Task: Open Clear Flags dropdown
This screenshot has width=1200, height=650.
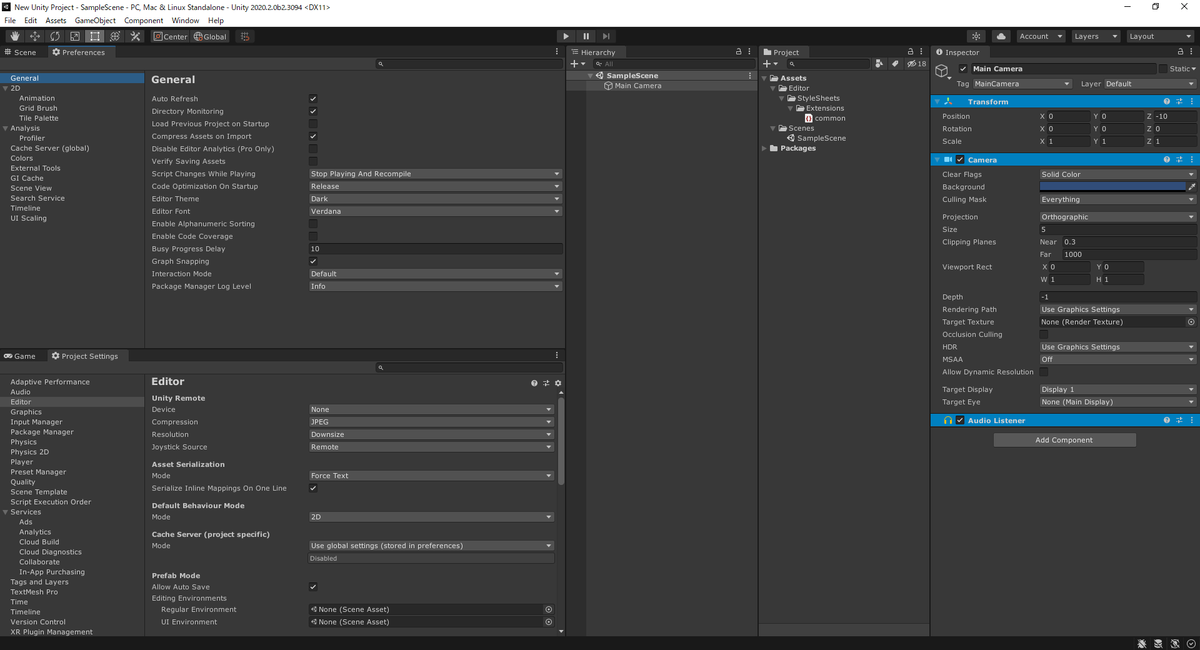Action: (x=1117, y=174)
